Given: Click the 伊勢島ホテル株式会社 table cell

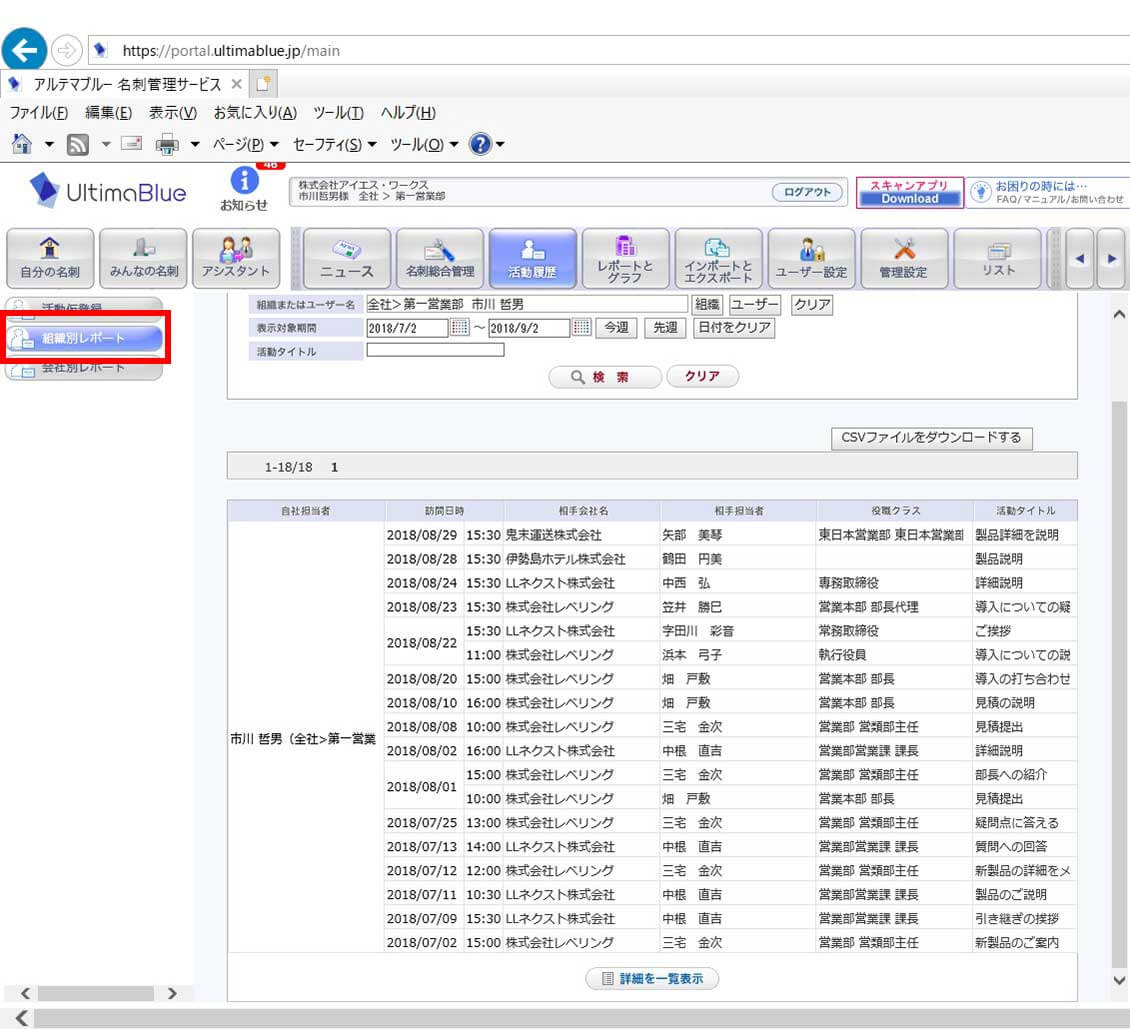Looking at the screenshot, I should click(x=582, y=559).
